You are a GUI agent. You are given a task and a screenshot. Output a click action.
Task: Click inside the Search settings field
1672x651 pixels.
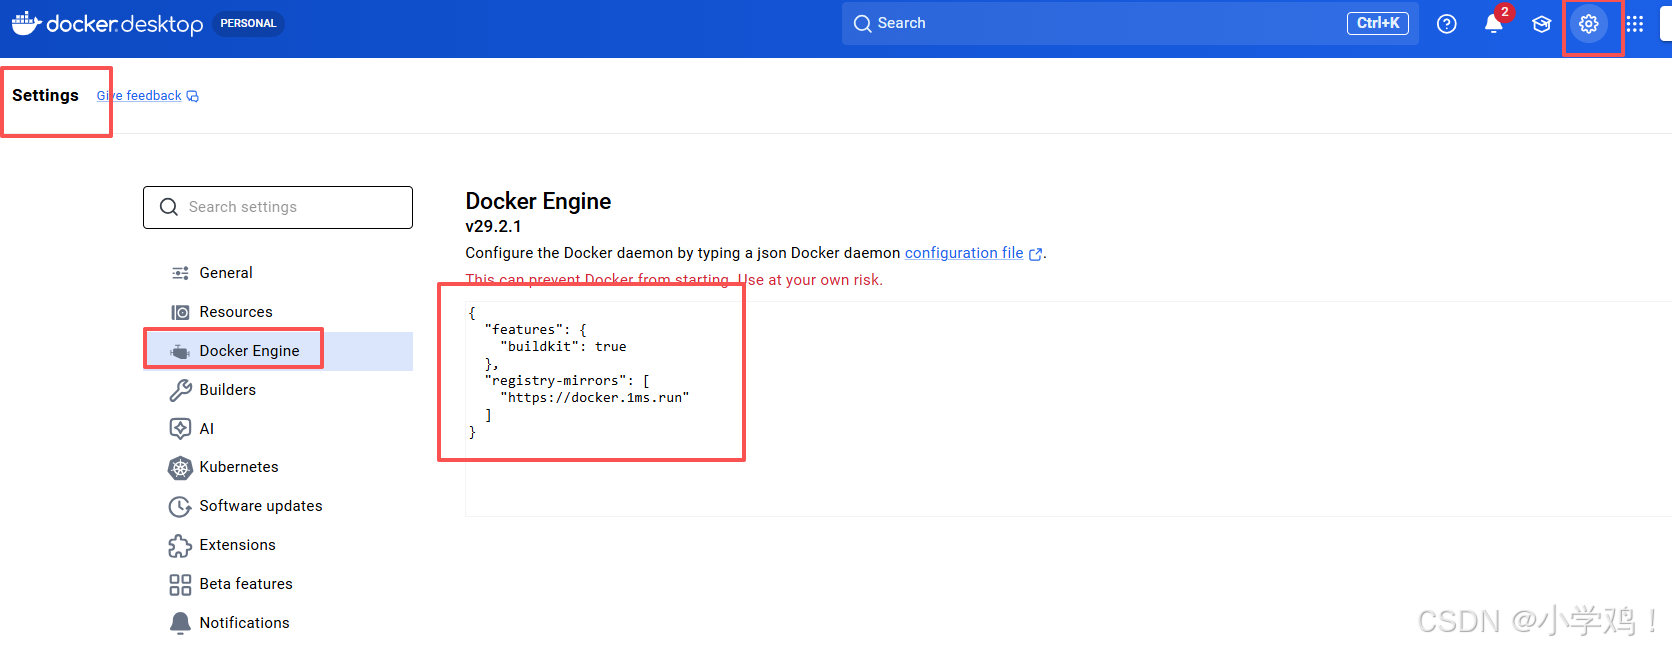pyautogui.click(x=278, y=207)
